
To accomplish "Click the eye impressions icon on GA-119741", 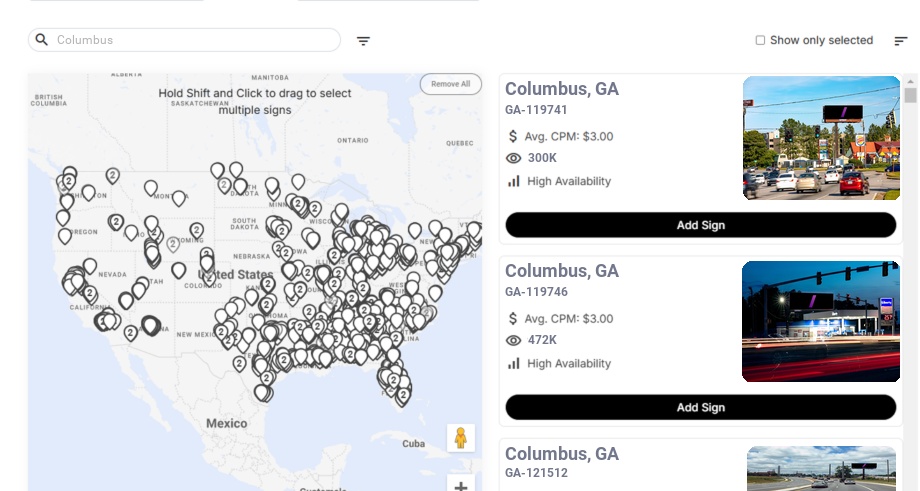I will (514, 158).
